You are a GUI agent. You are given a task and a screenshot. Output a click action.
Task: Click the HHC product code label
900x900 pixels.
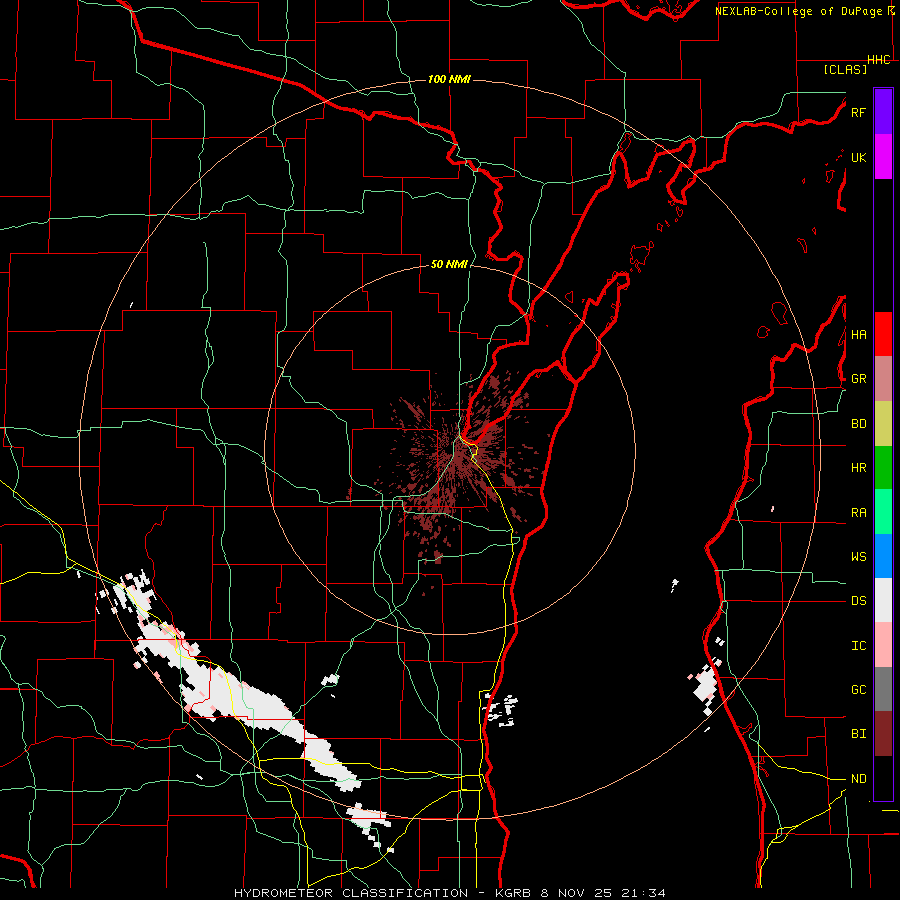click(x=878, y=60)
